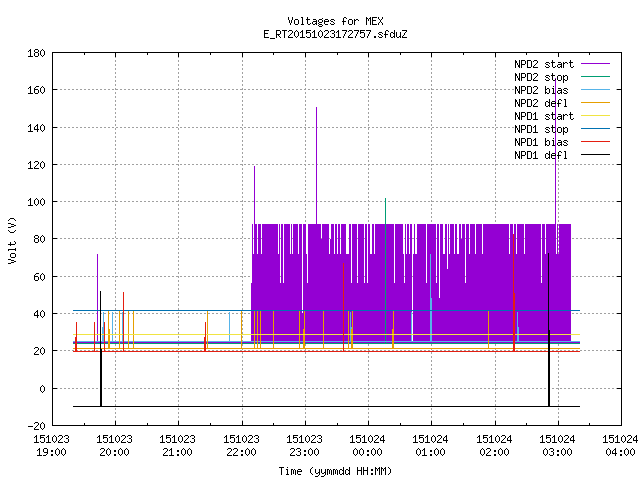This screenshot has width=640, height=480.
Task: Click the 'NPD2 start' legend label
Action: (544, 64)
